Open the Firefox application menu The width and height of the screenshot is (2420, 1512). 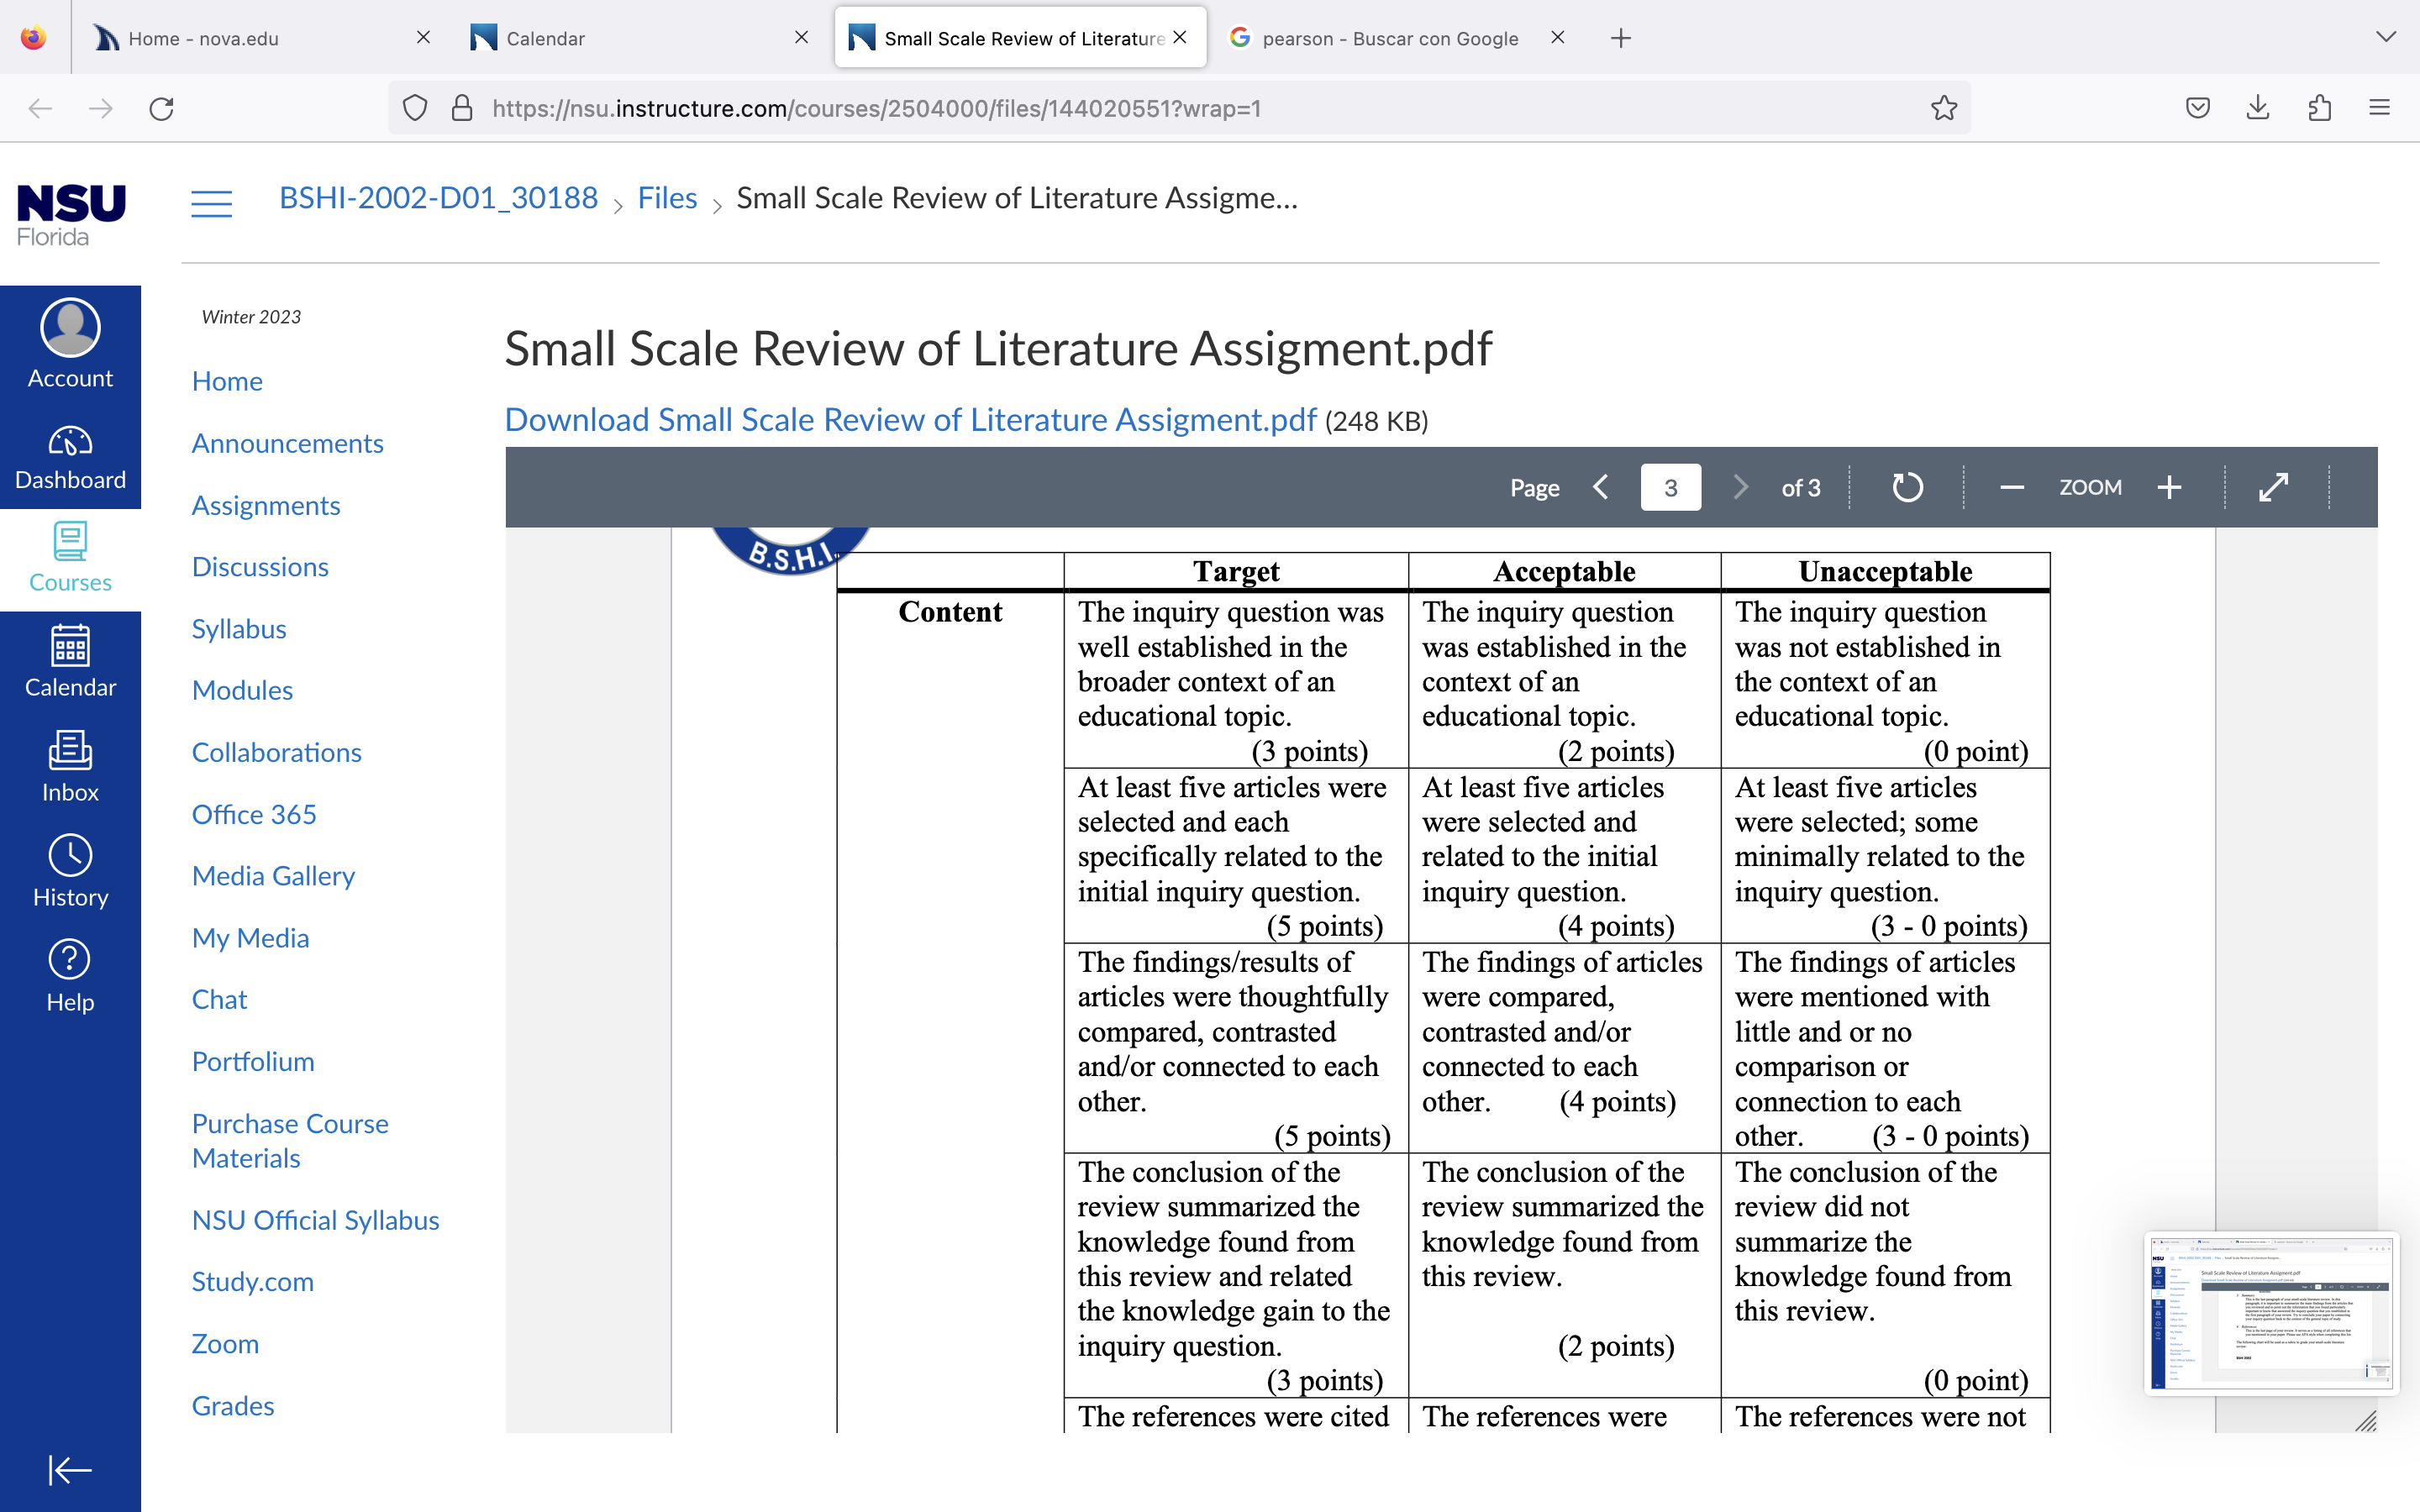(2379, 108)
